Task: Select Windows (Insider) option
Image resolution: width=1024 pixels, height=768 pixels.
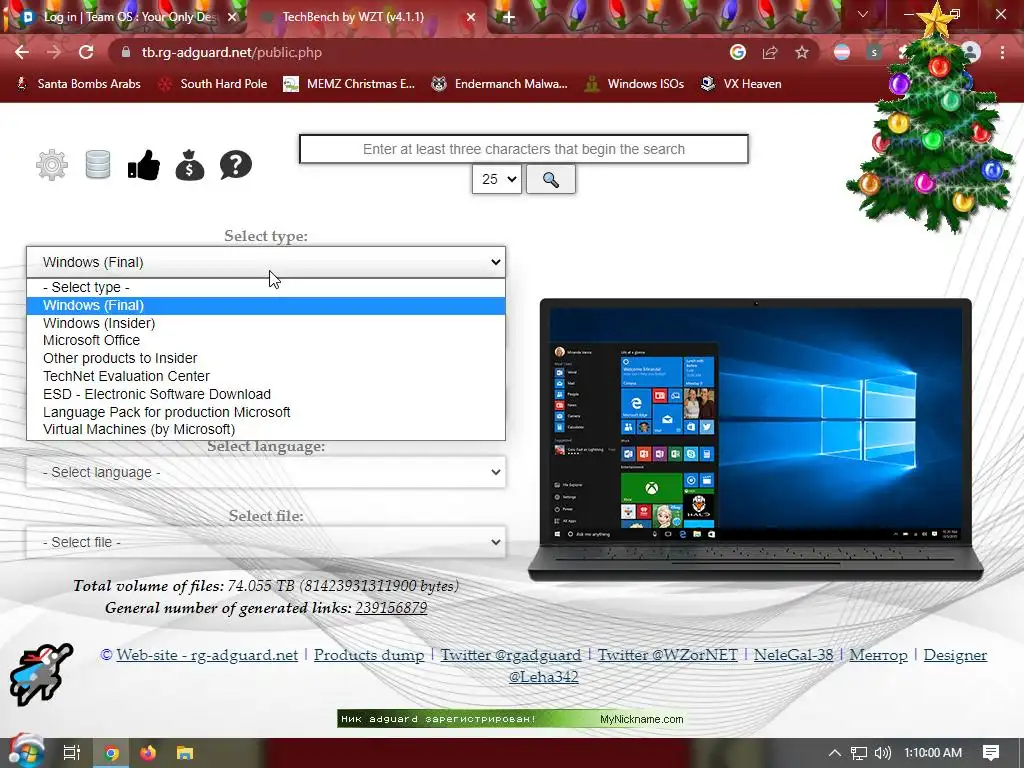Action: click(x=266, y=323)
